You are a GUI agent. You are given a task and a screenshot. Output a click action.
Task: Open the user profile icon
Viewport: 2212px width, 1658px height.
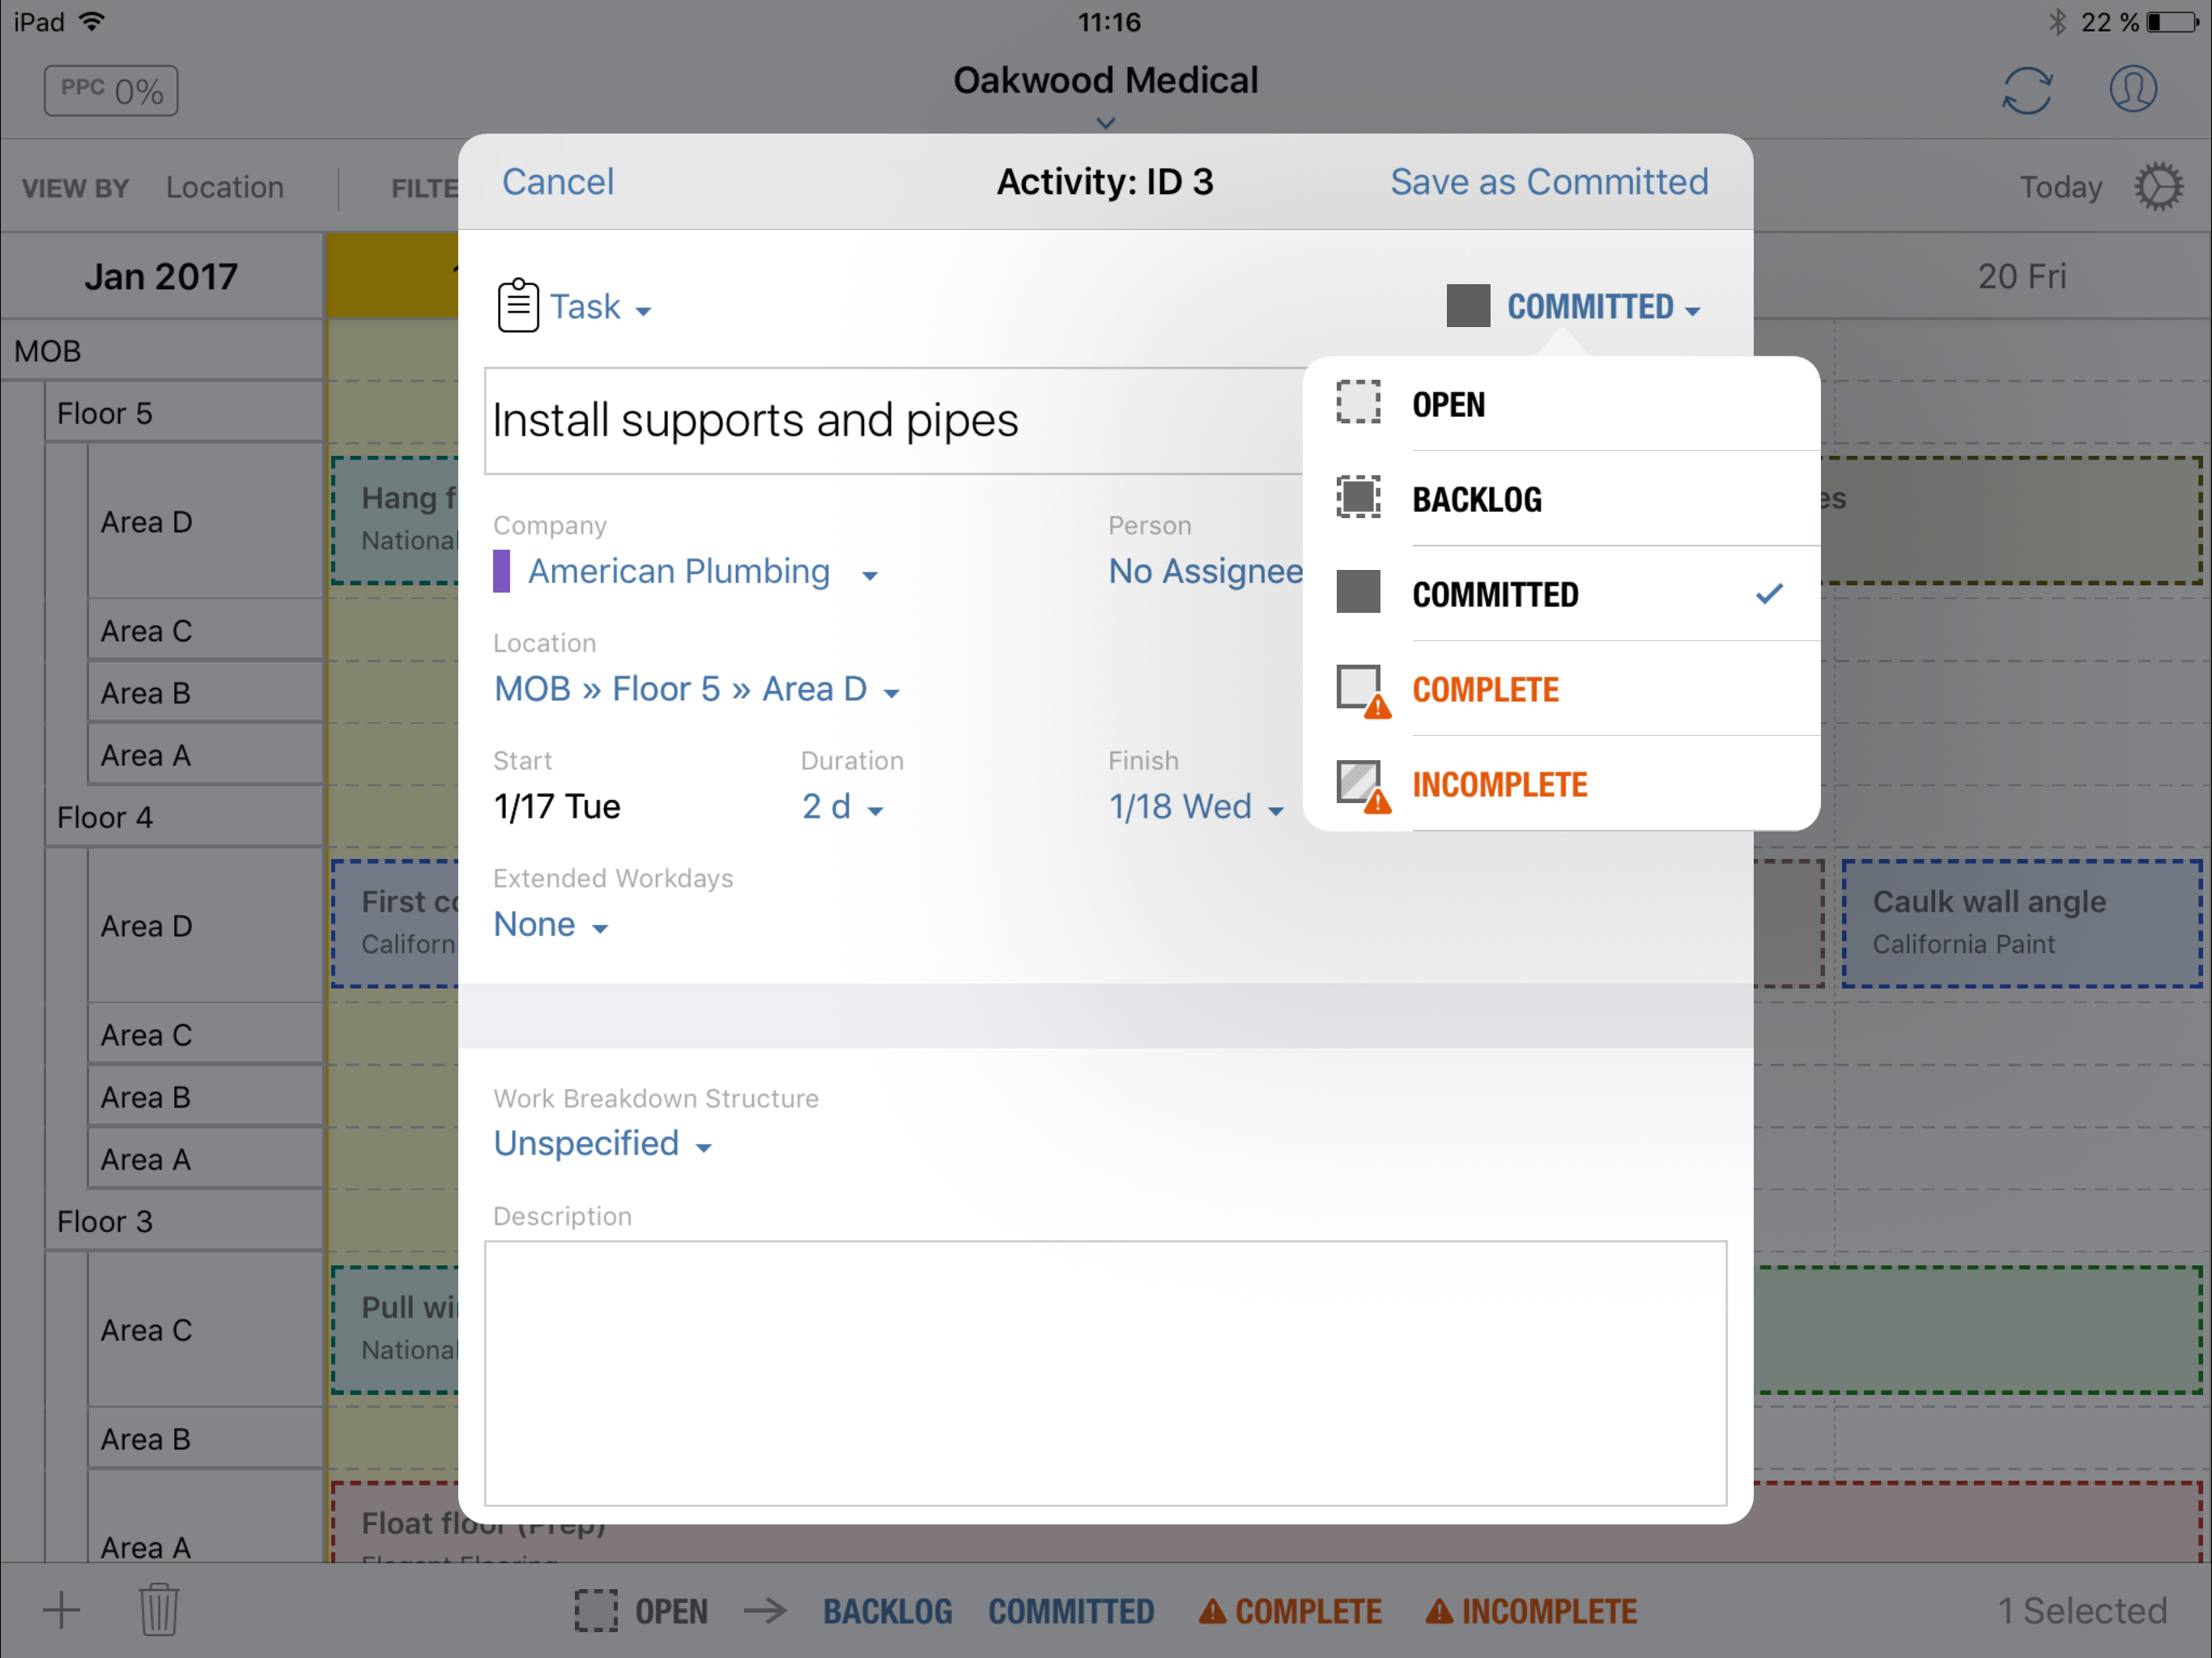(x=2132, y=90)
